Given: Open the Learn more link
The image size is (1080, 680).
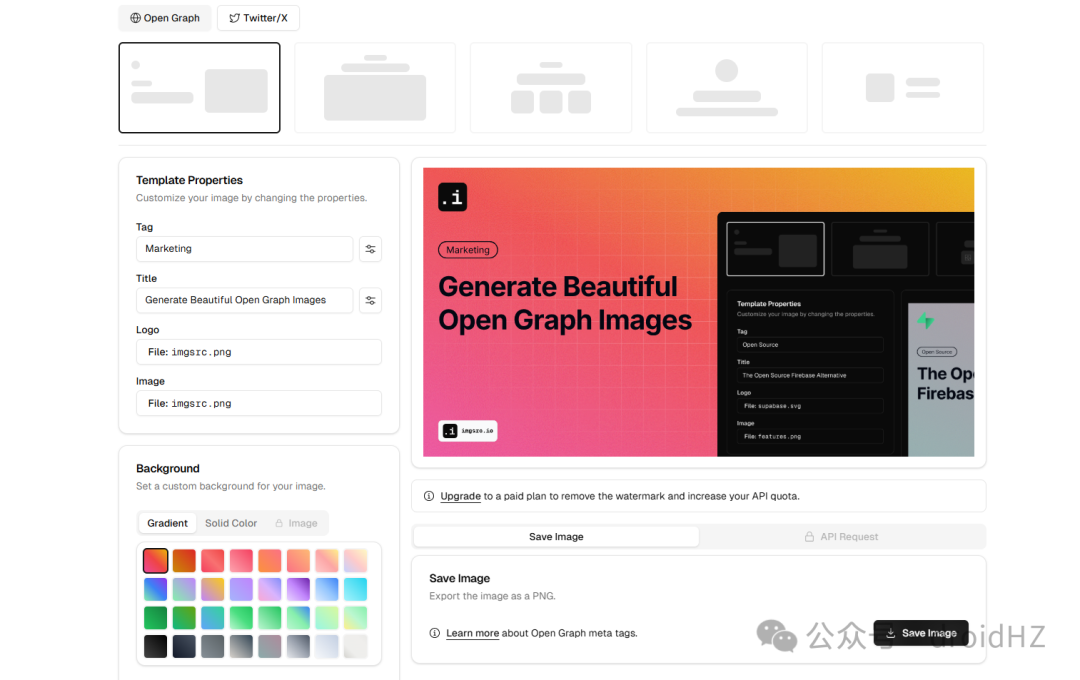Looking at the screenshot, I should (x=472, y=633).
